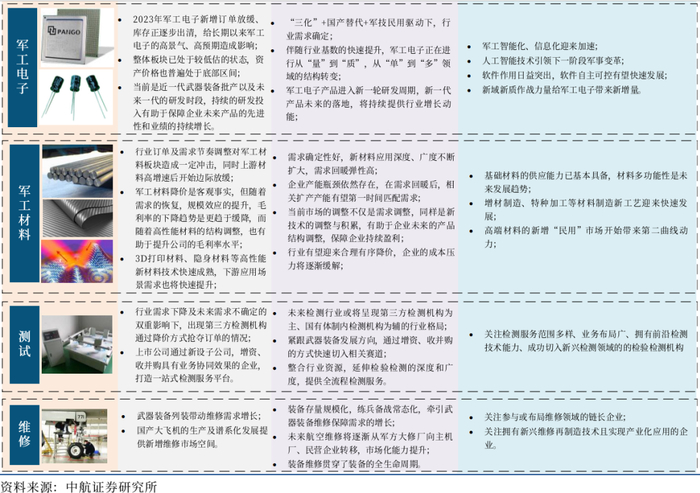Screen dimensions: 700x493
Task: Click the 军工电子 category label
Action: tap(22, 67)
